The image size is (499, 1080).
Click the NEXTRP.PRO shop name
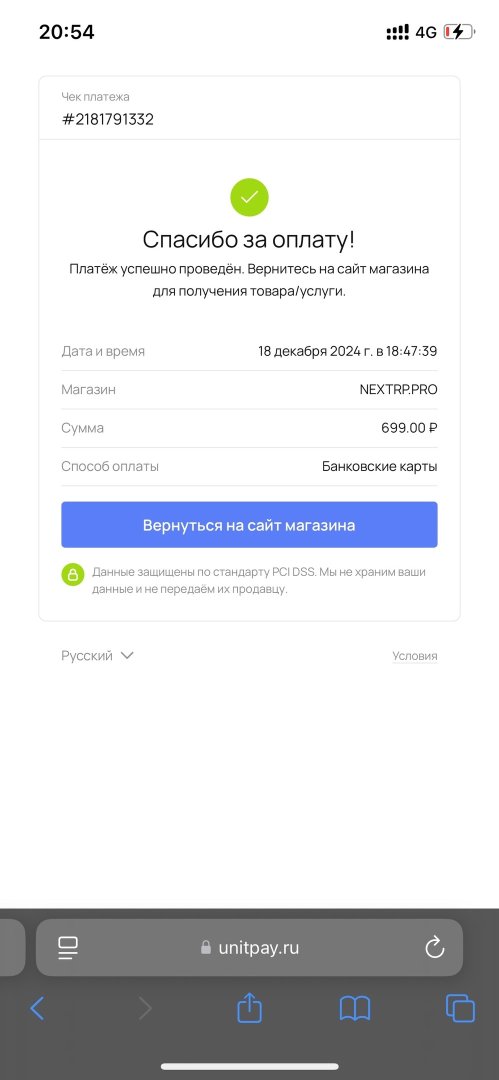(x=398, y=389)
